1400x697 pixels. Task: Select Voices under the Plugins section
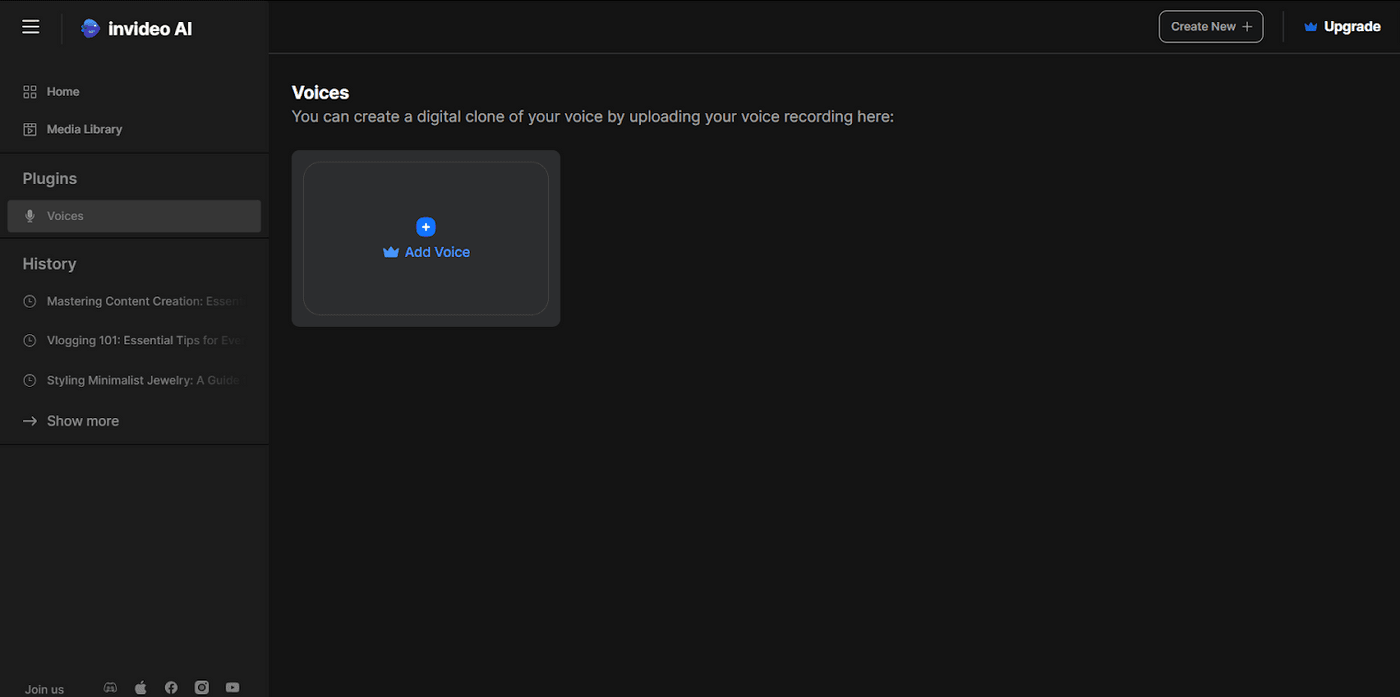point(65,215)
